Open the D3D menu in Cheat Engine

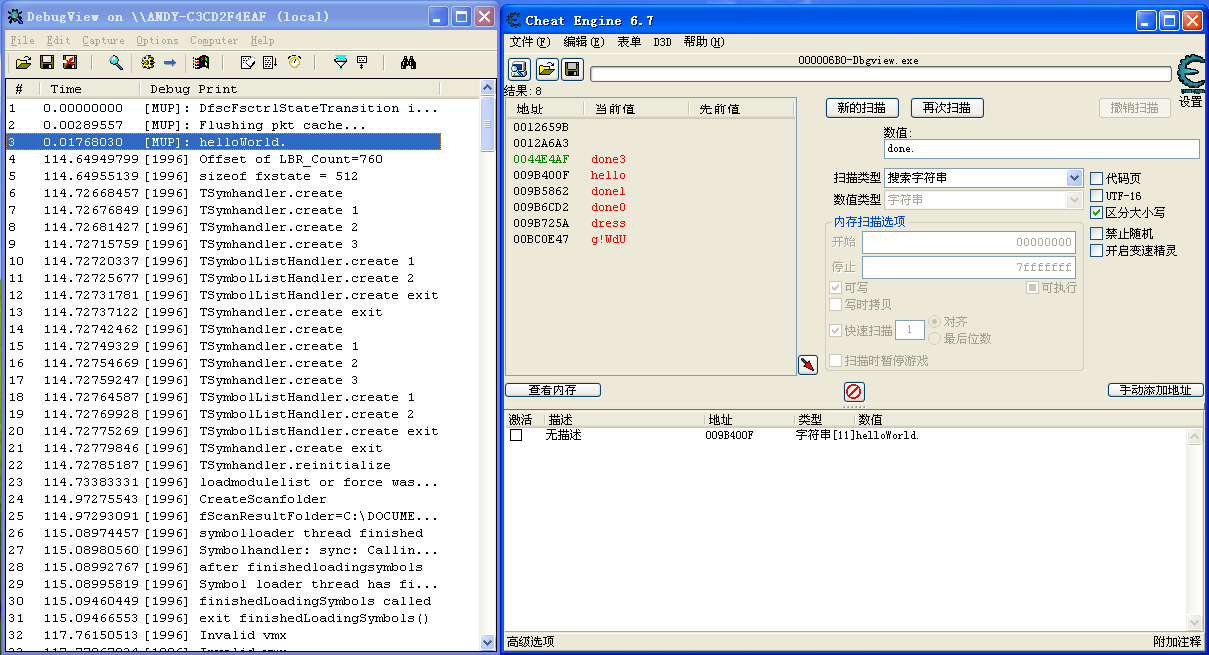click(662, 42)
